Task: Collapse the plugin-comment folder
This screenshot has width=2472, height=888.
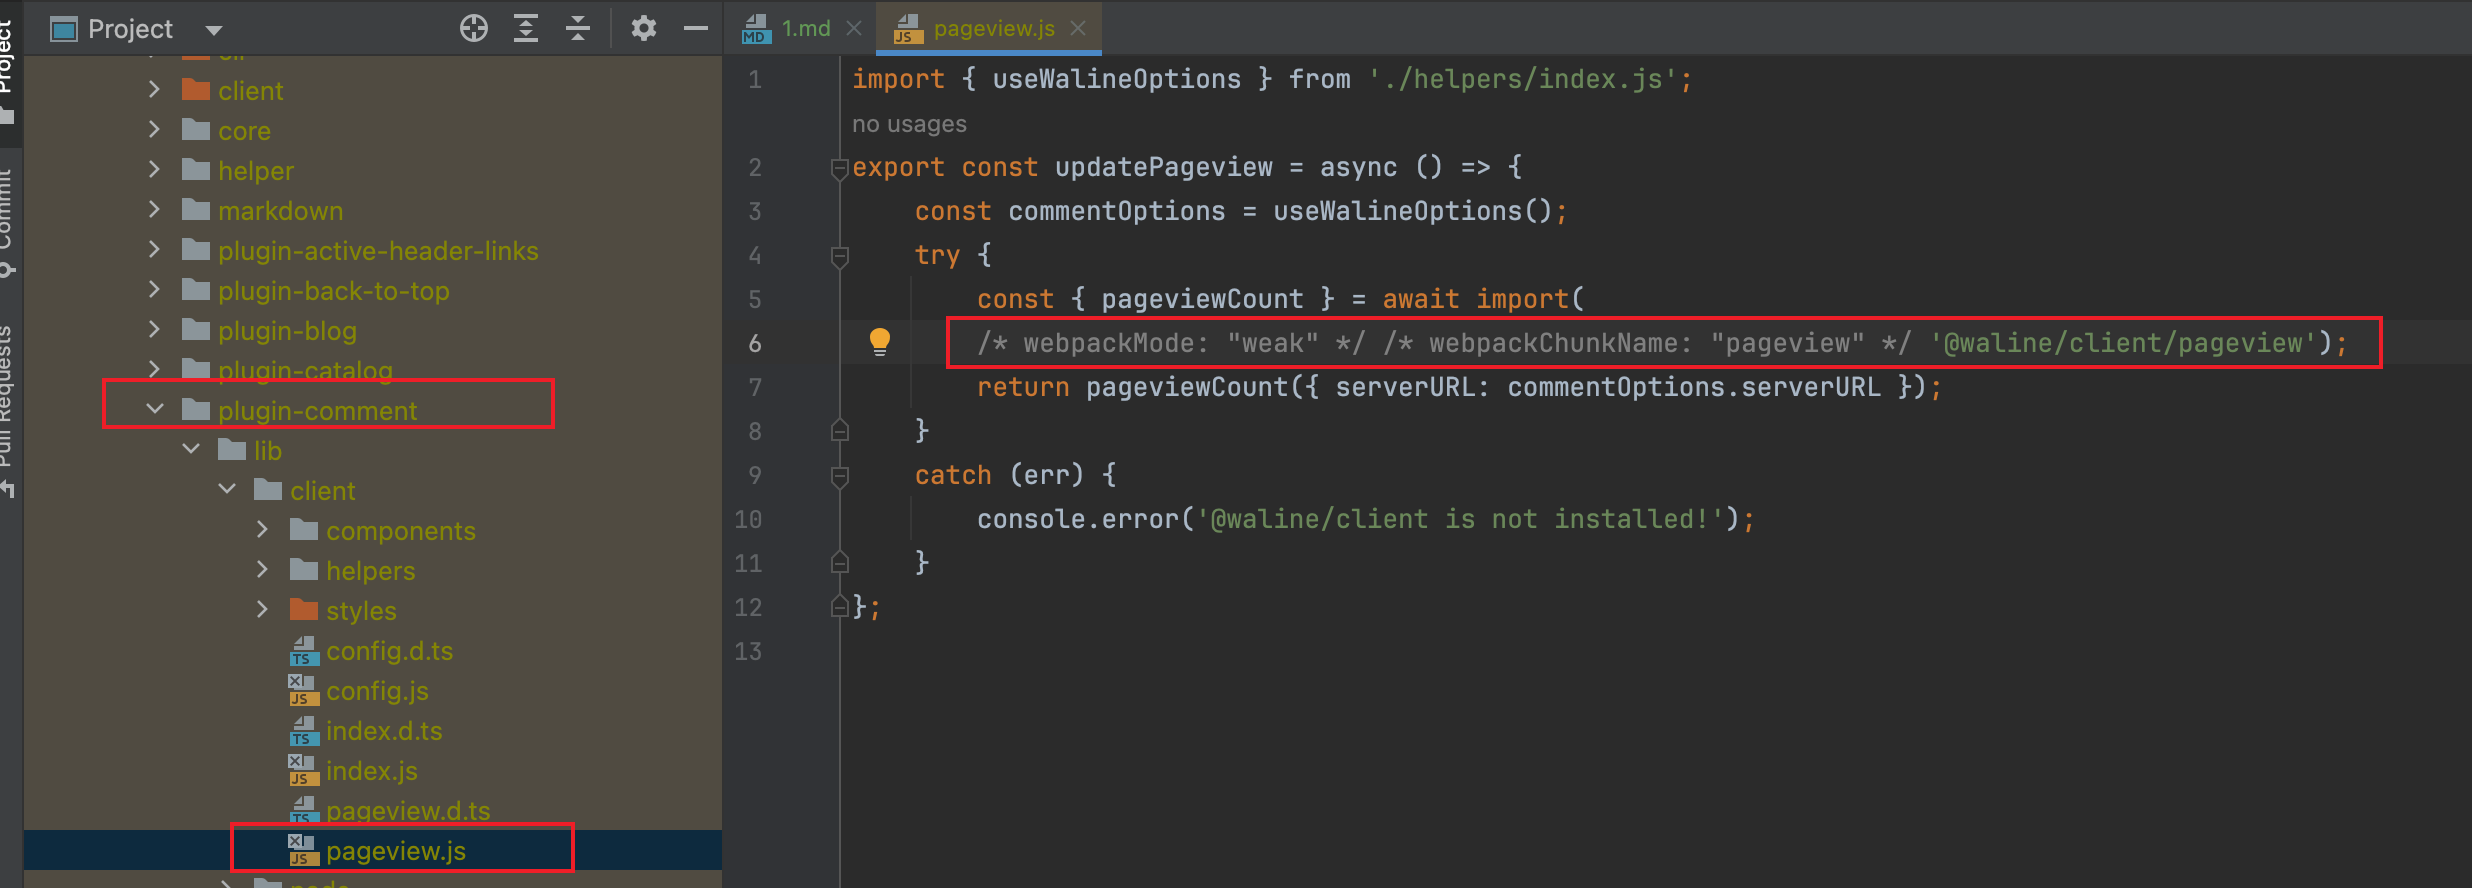Action: (x=155, y=410)
